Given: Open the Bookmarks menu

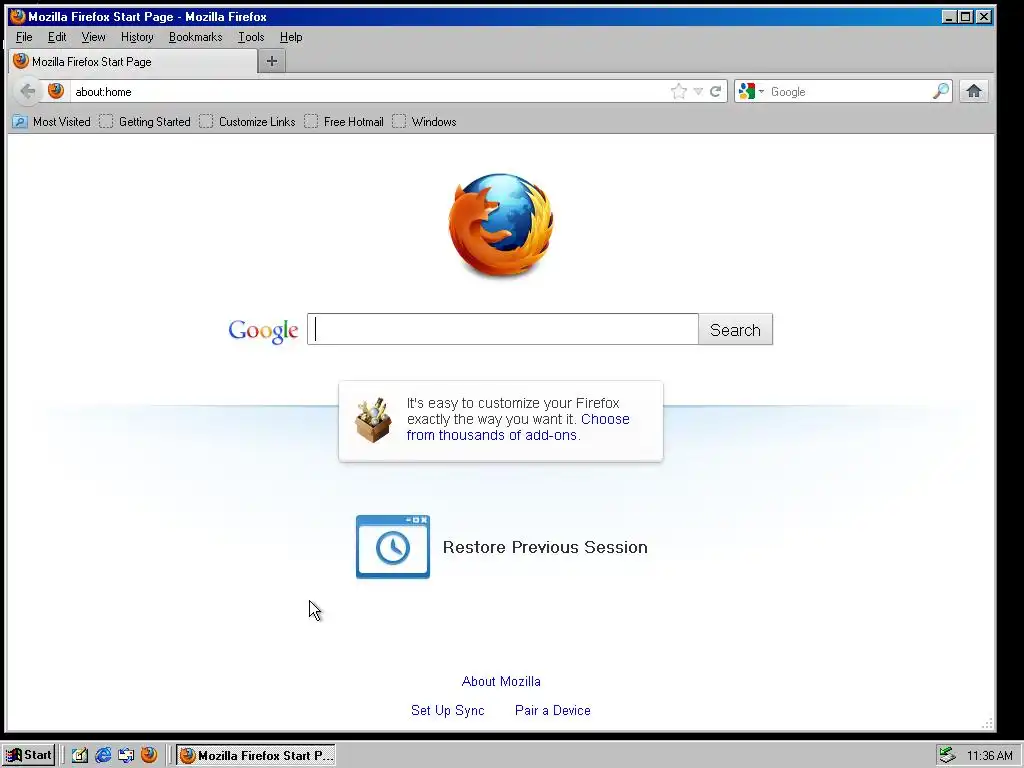Looking at the screenshot, I should [x=195, y=37].
